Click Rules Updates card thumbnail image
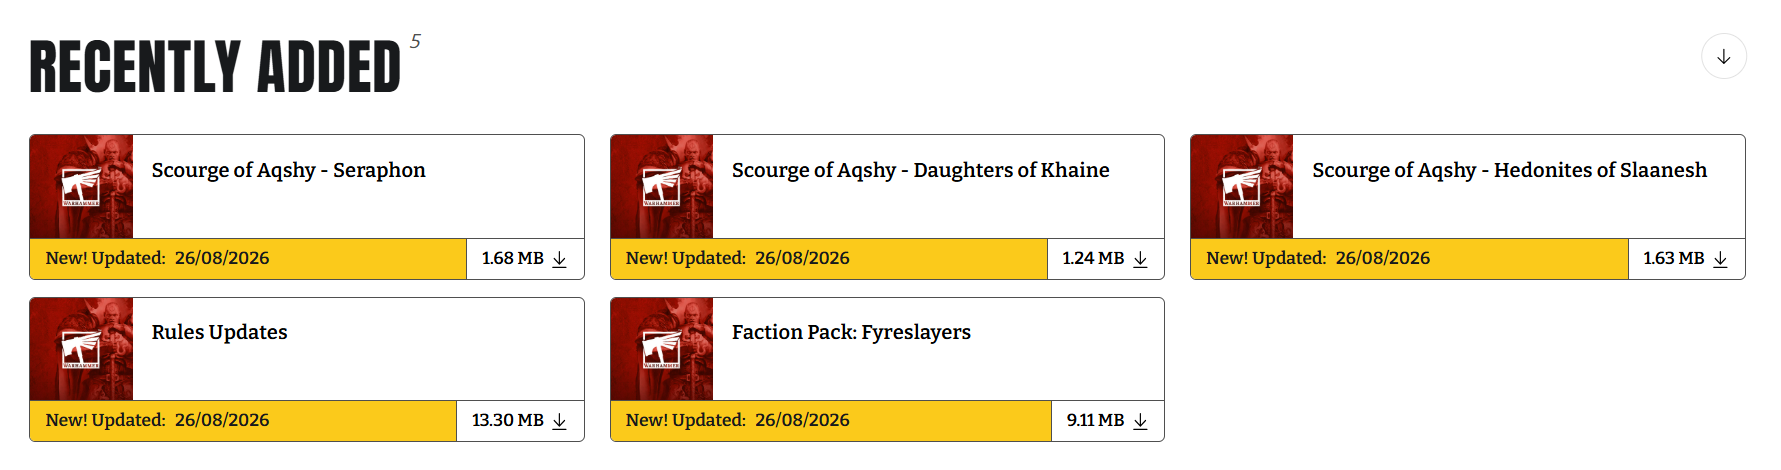This screenshot has height=470, width=1781. tap(82, 349)
